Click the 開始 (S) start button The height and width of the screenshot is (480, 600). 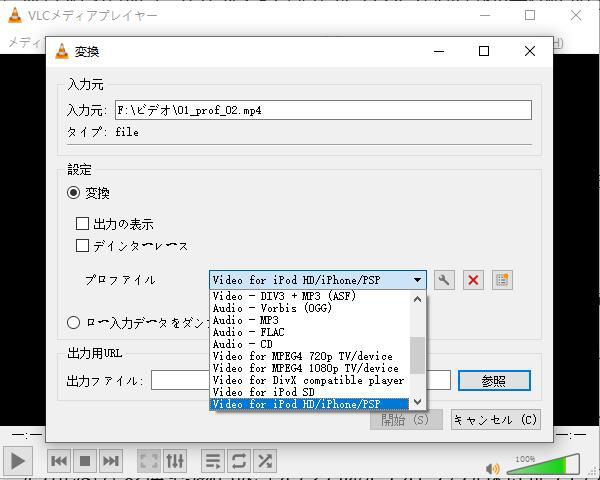406,420
